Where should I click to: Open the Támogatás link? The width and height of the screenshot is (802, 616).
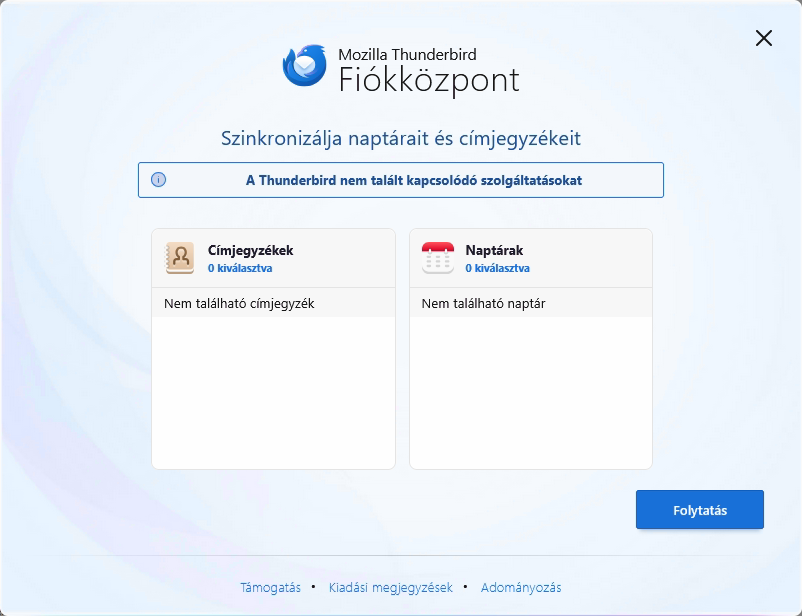271,587
